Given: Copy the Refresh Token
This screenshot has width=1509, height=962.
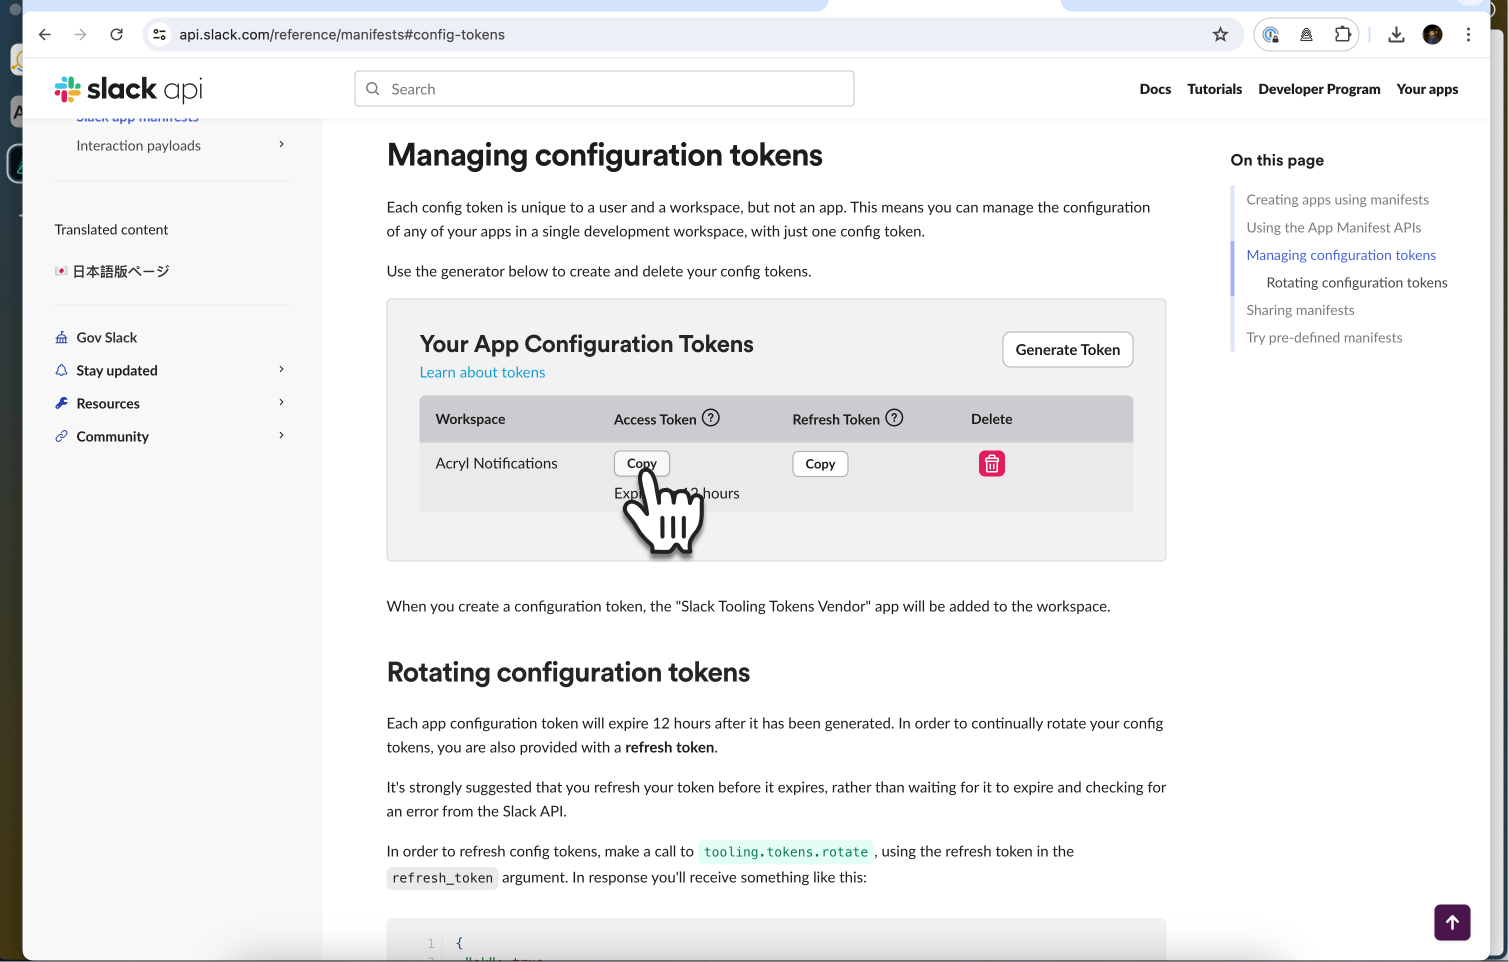Looking at the screenshot, I should click(820, 464).
